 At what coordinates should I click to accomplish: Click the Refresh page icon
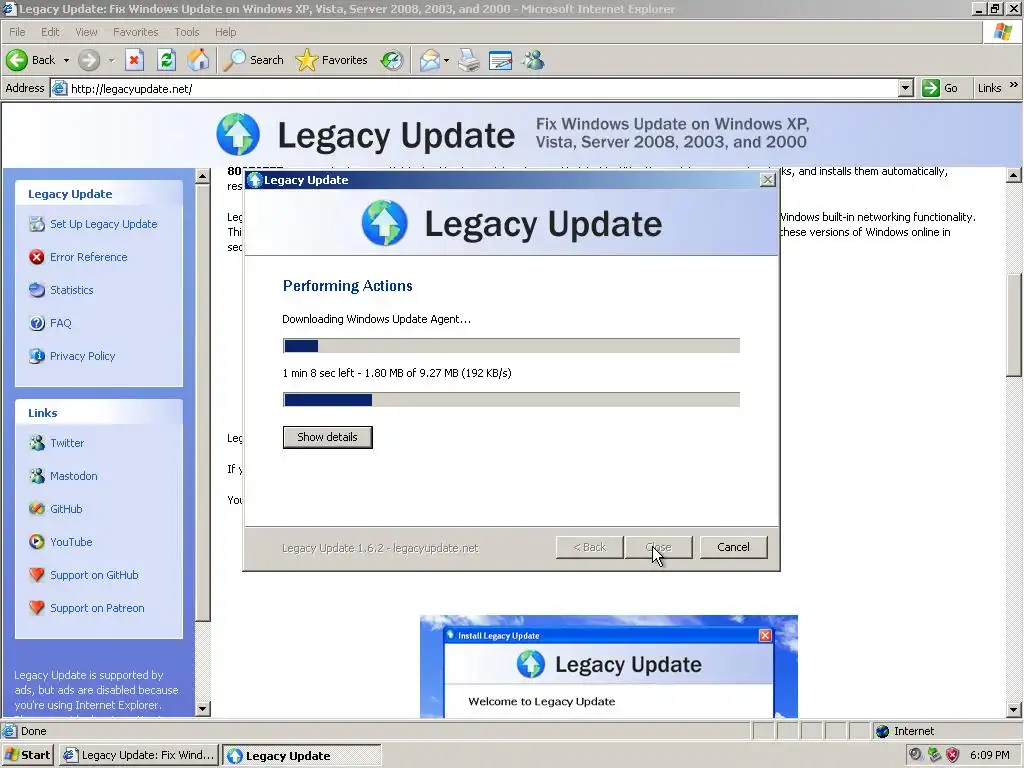(167, 60)
